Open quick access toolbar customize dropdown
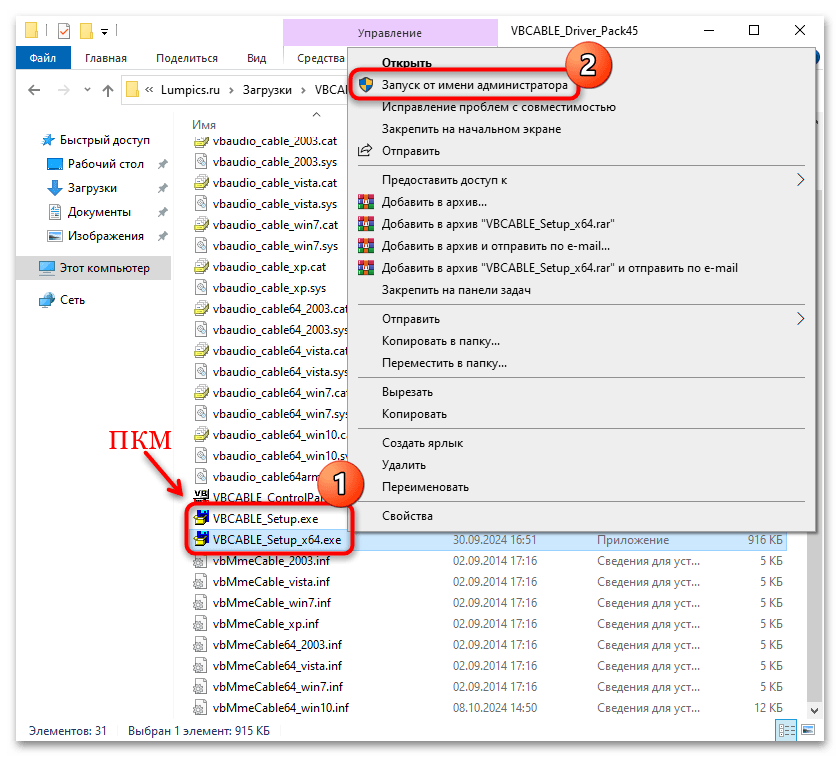 coord(104,32)
